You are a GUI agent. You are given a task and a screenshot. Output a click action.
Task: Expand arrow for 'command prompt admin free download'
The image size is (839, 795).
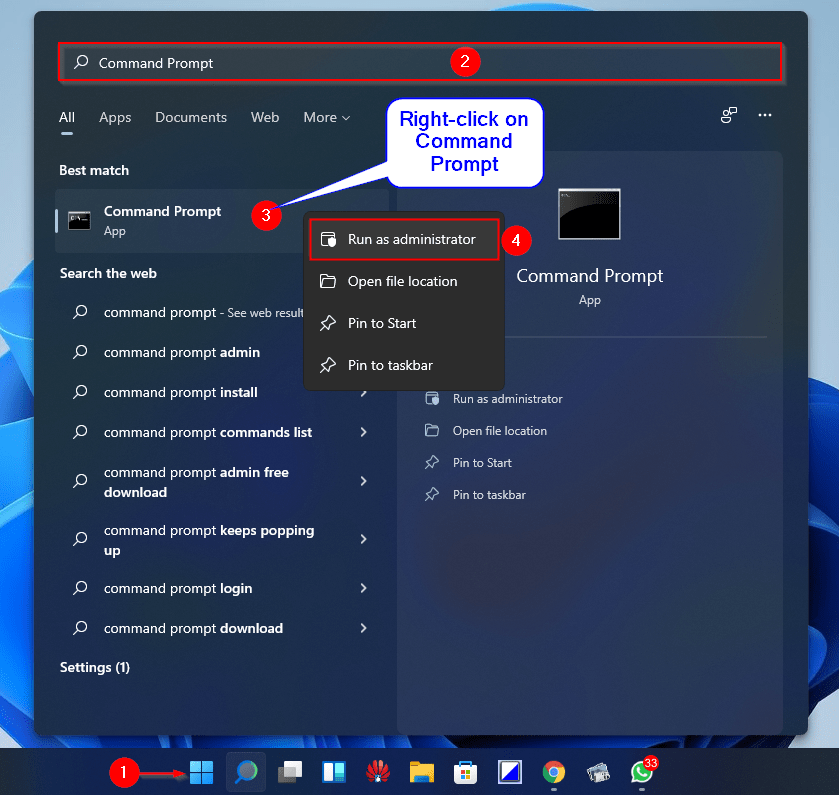[x=364, y=481]
